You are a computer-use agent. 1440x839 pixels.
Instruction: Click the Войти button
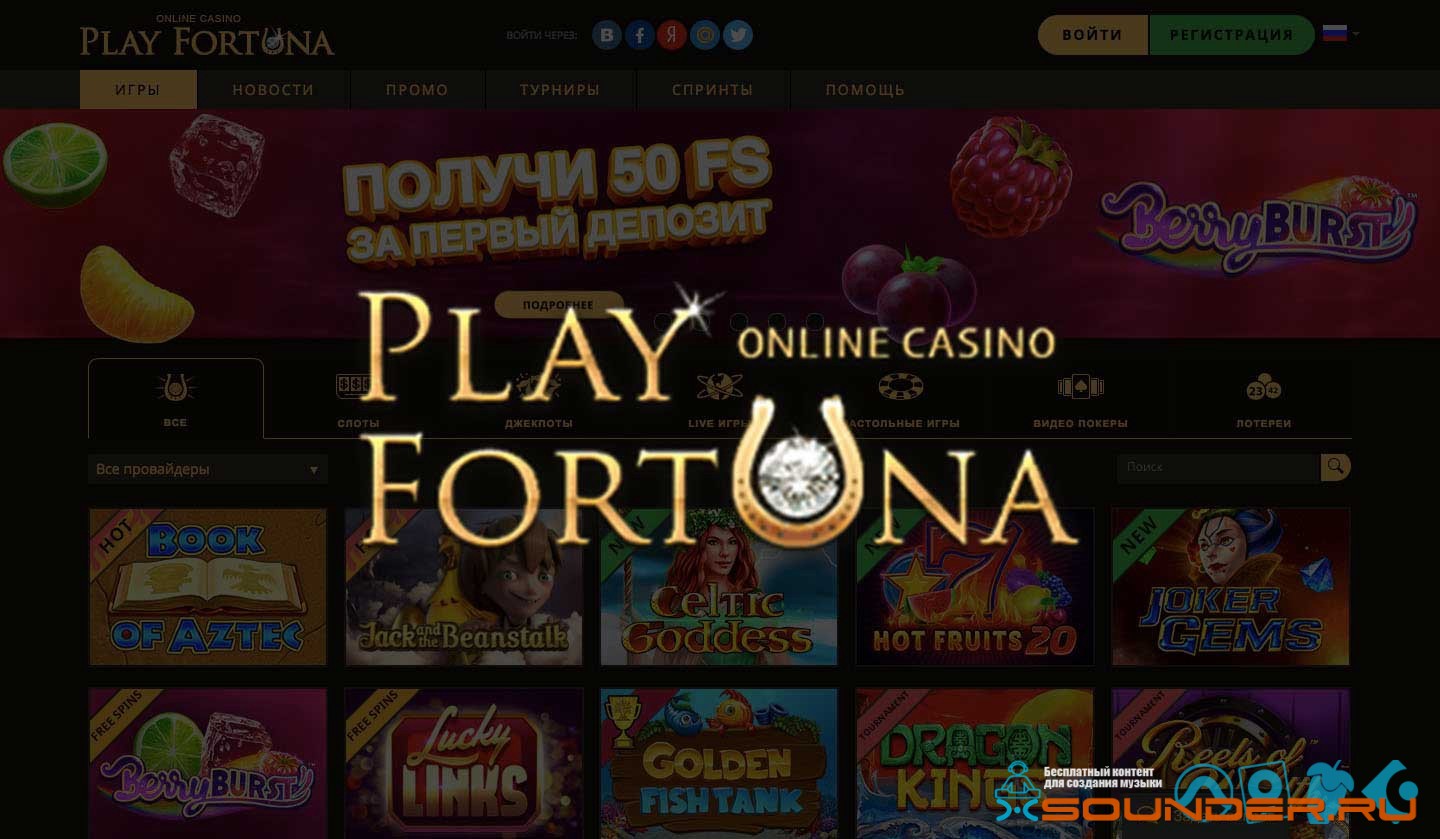tap(1092, 35)
